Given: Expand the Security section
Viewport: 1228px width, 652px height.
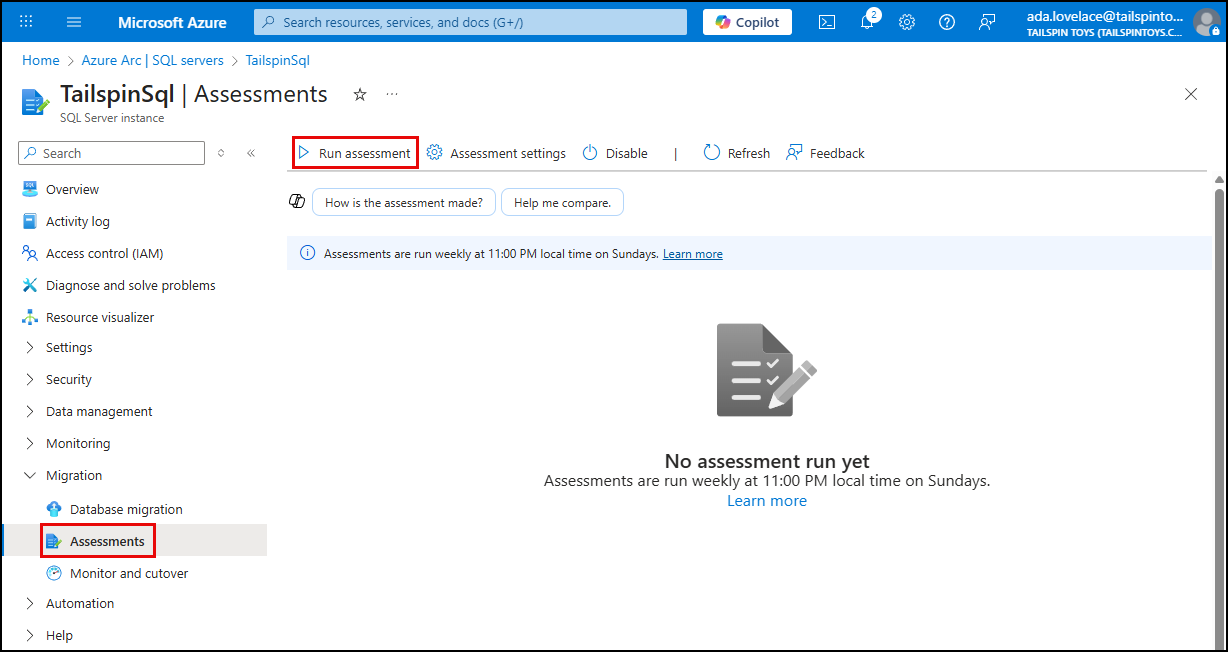Looking at the screenshot, I should pos(70,379).
